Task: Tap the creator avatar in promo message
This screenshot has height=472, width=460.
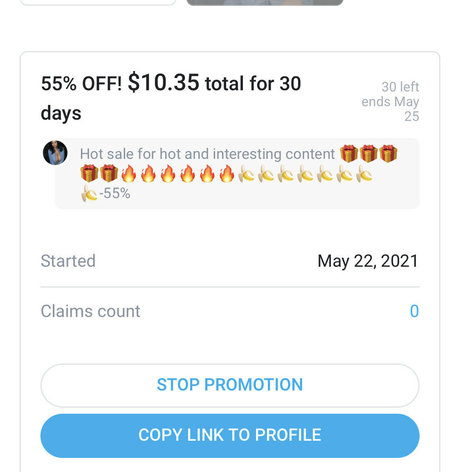Action: [55, 153]
